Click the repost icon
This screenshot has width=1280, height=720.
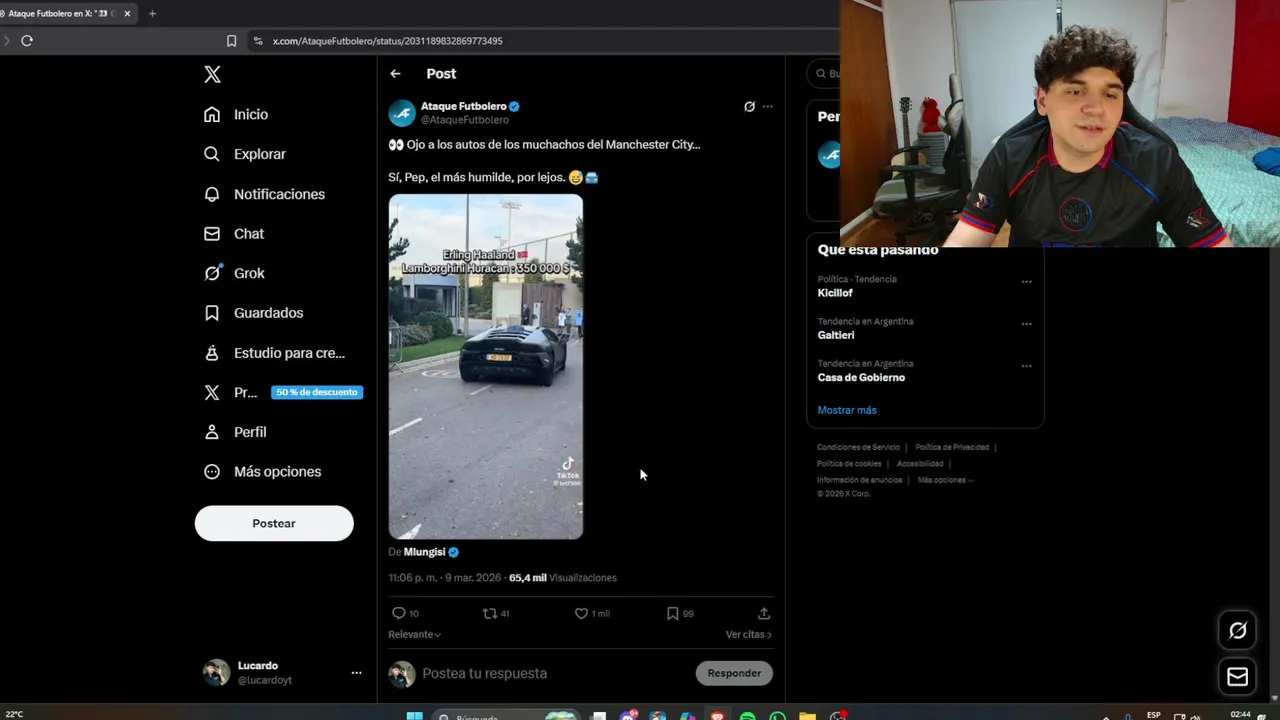[x=490, y=613]
